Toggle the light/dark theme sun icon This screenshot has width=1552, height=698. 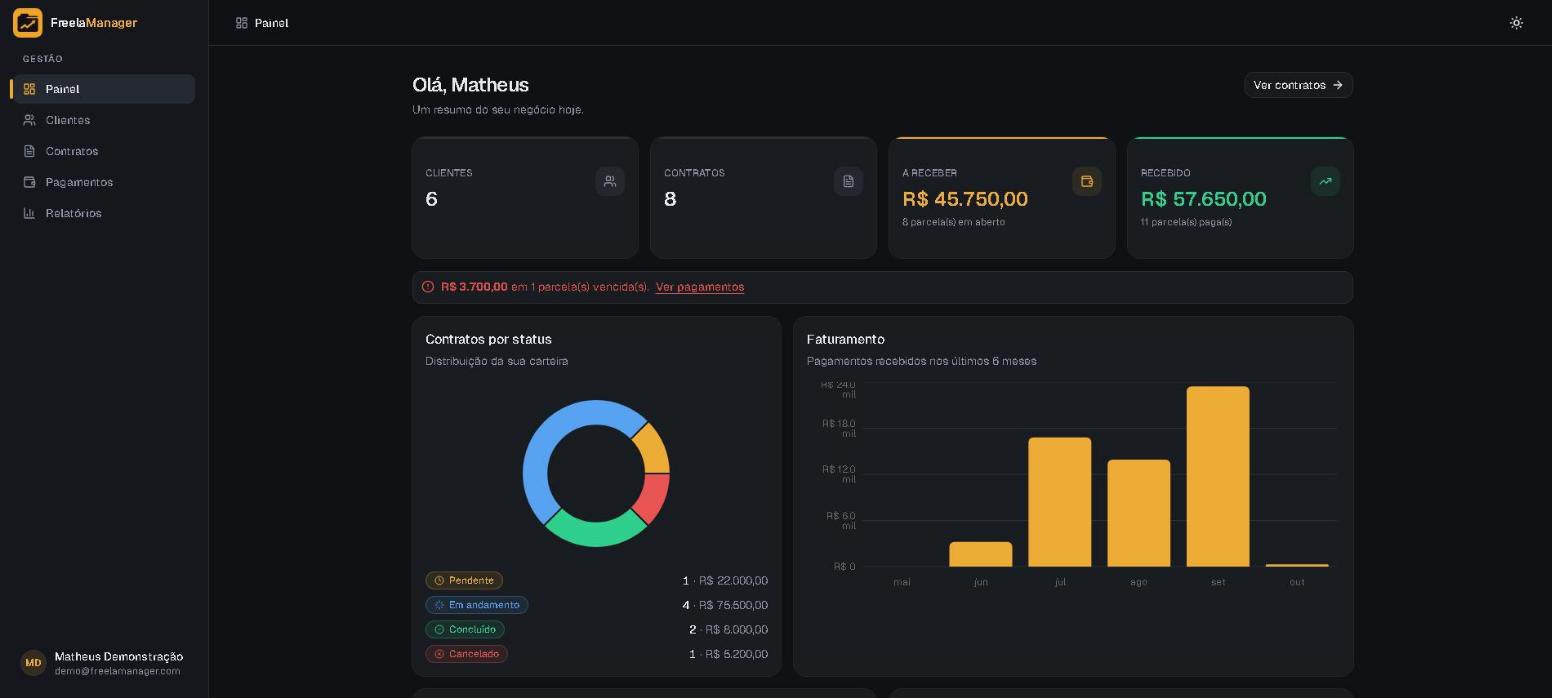click(1516, 23)
